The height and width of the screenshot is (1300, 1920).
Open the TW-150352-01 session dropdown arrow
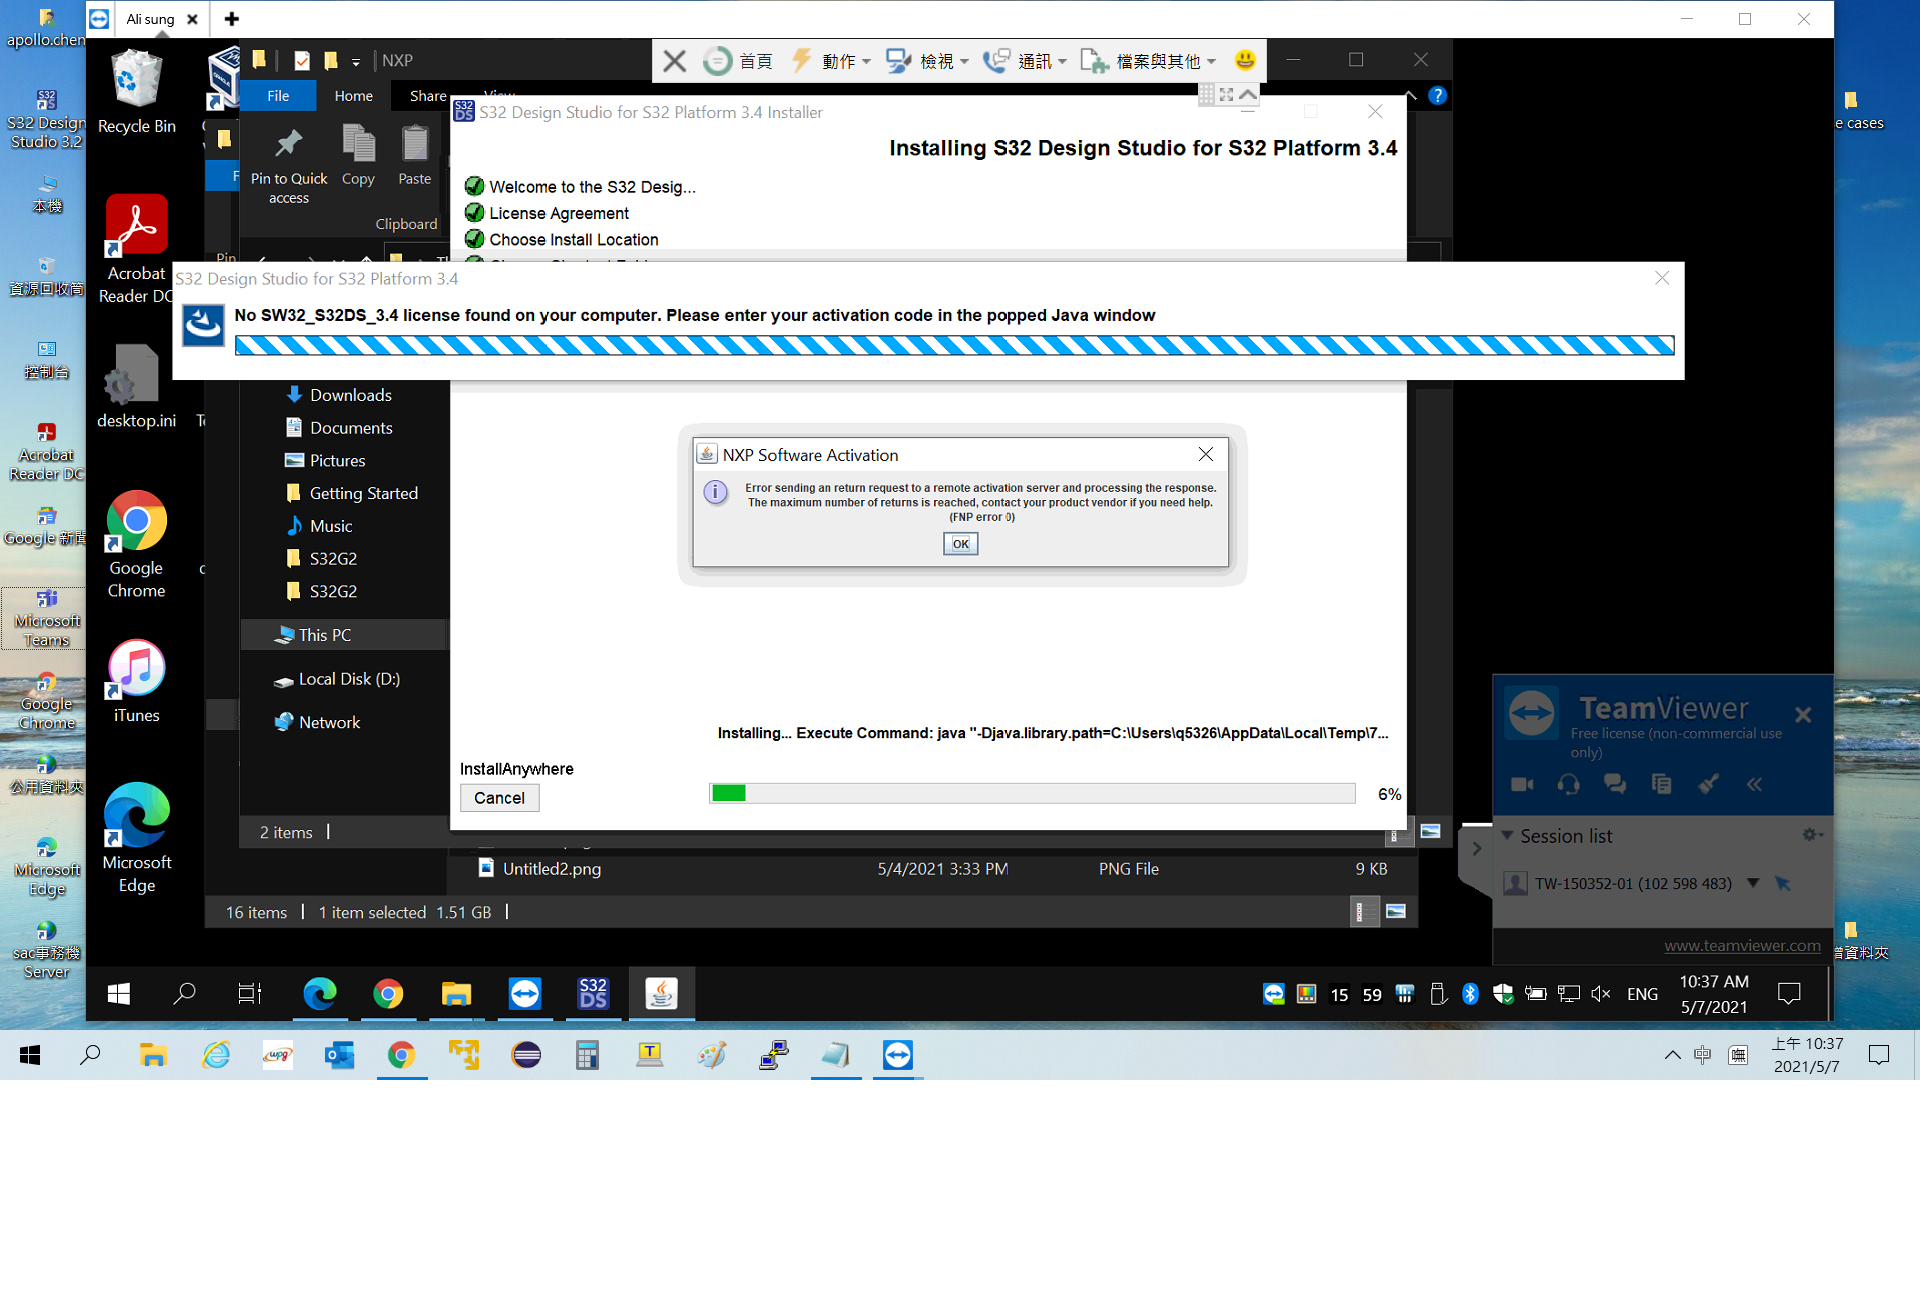[x=1754, y=883]
